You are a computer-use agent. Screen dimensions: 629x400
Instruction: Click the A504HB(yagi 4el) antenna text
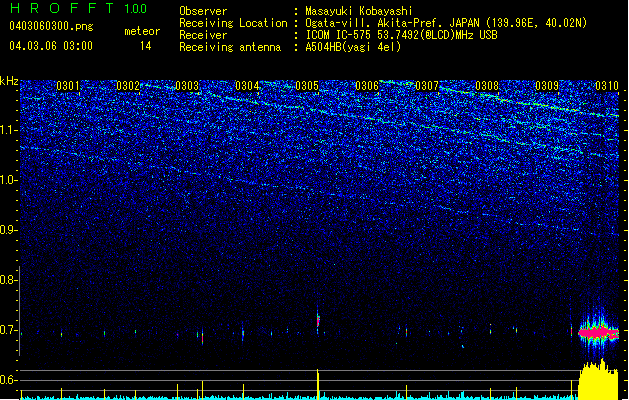[x=353, y=47]
